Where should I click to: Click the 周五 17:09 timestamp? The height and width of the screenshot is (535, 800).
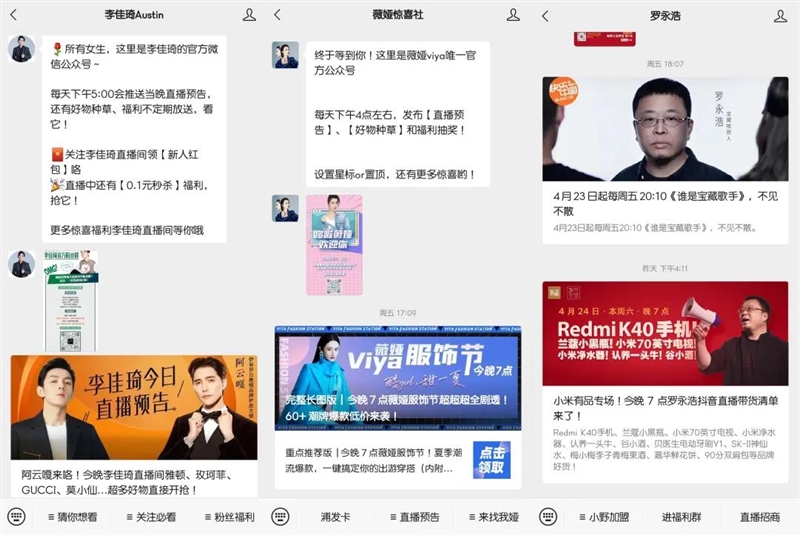tap(398, 313)
